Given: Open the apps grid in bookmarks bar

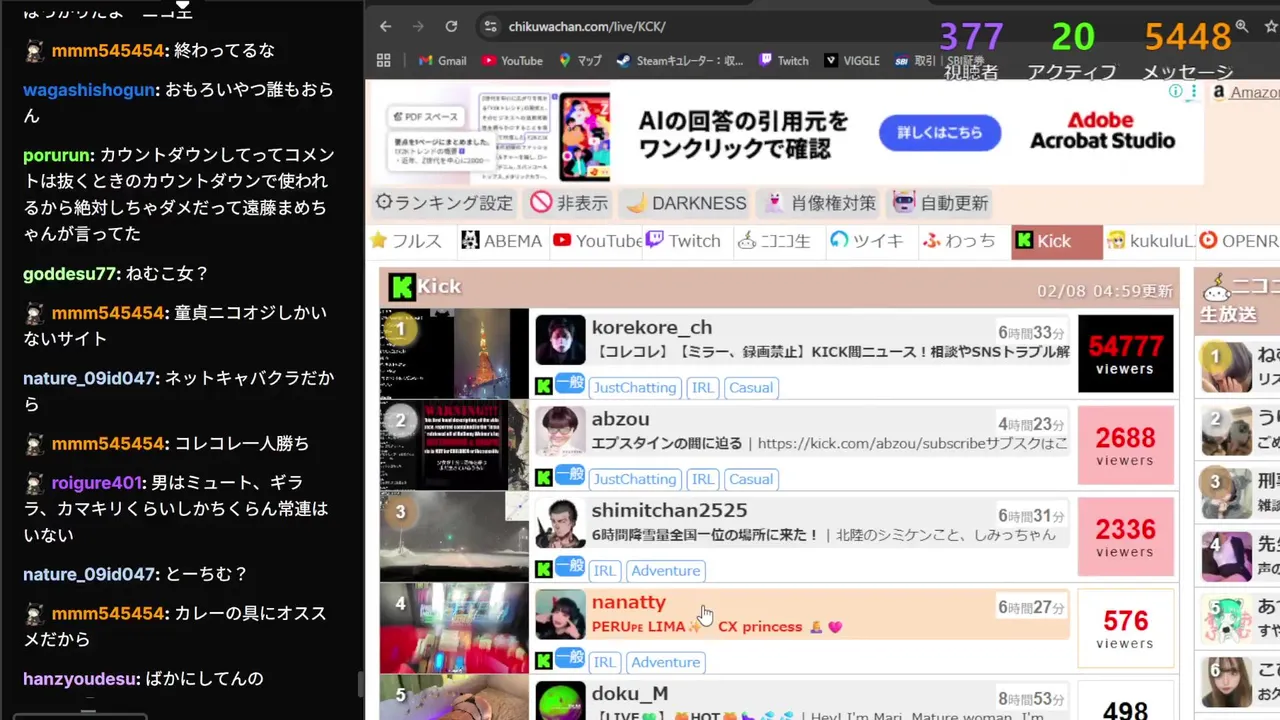Looking at the screenshot, I should [384, 60].
